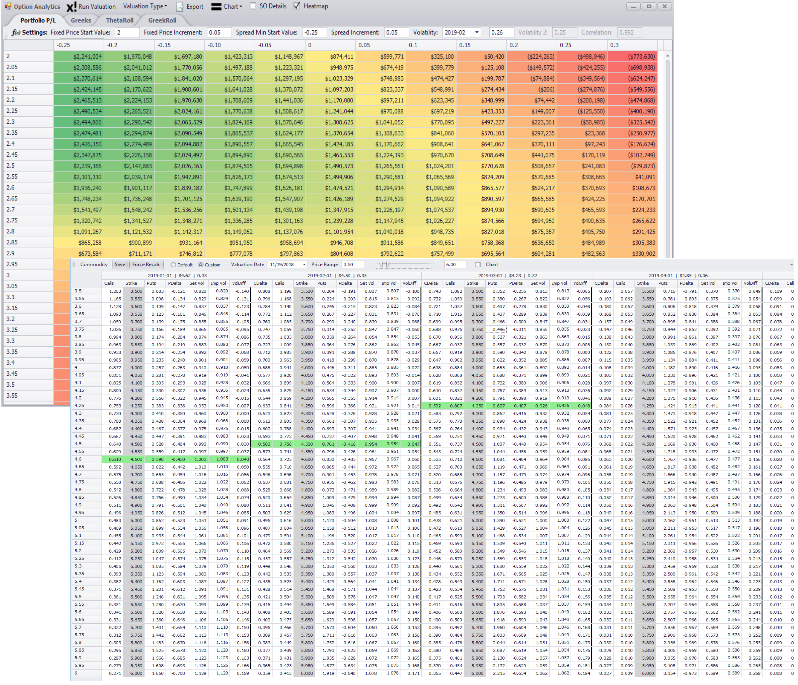Click the f(x) Settings icon

coord(16,32)
